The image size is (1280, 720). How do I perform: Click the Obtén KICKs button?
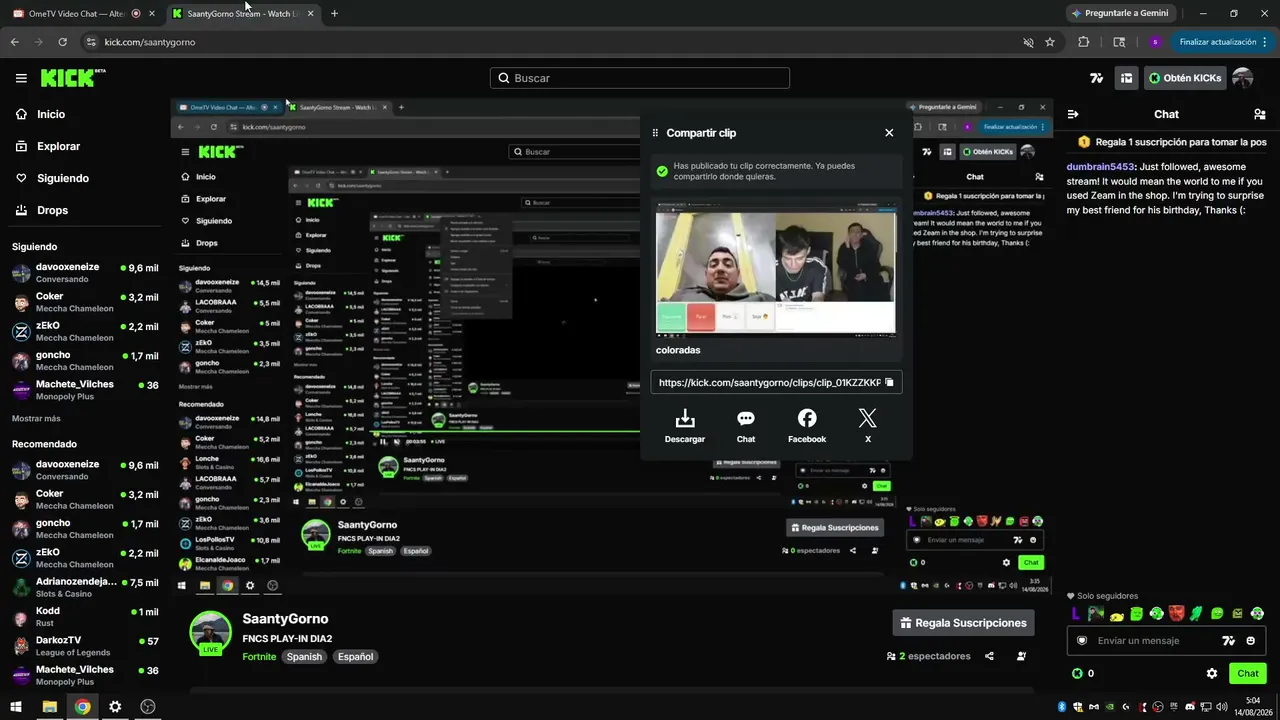tap(1185, 78)
